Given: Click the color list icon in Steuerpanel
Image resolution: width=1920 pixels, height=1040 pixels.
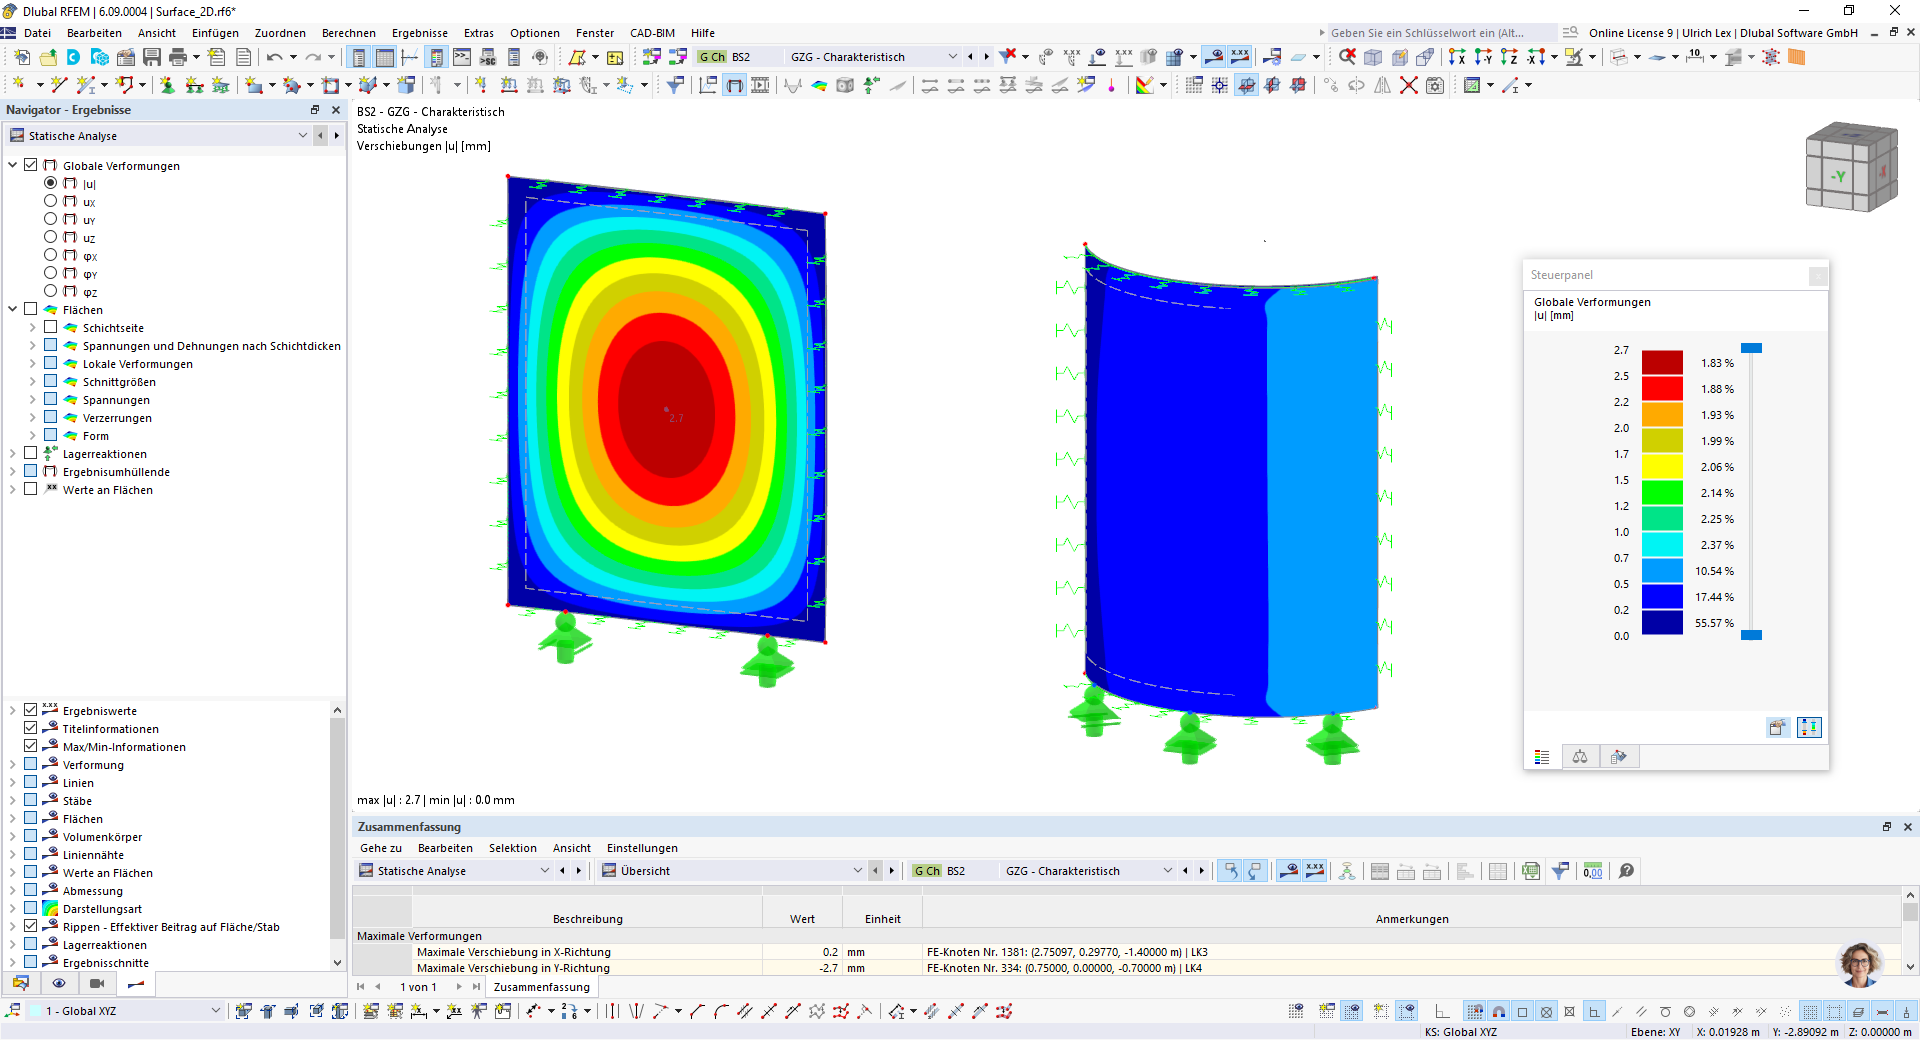Looking at the screenshot, I should [1542, 757].
